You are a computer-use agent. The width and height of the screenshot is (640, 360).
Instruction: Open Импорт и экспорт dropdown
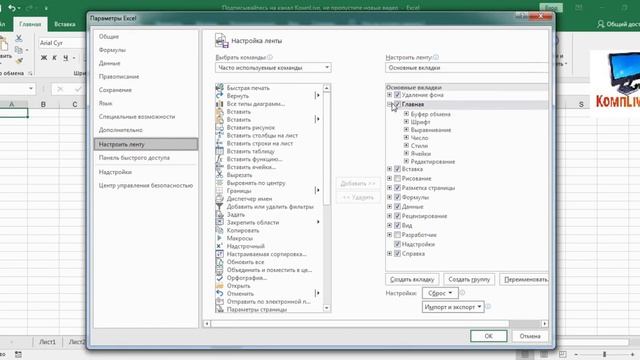[x=453, y=307]
